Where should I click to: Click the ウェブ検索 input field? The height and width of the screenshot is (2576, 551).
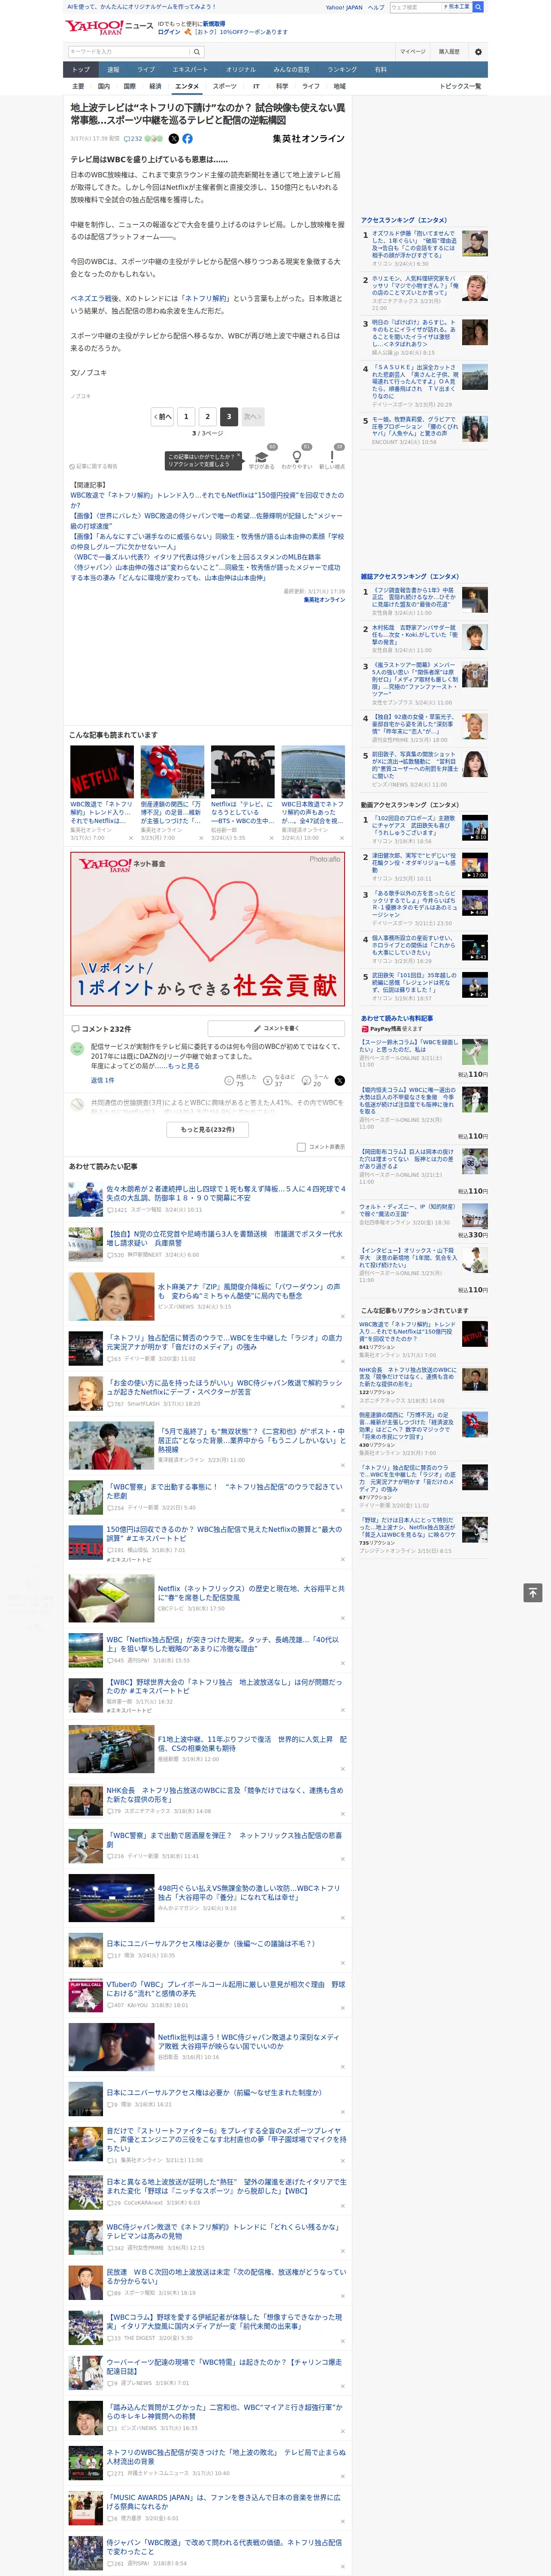click(416, 7)
